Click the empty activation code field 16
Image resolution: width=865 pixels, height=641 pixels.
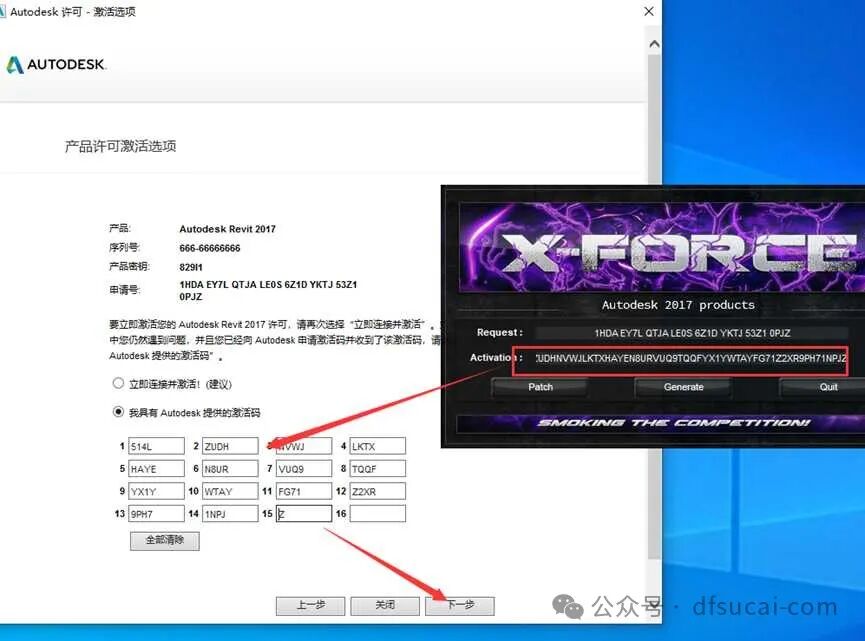(x=378, y=514)
